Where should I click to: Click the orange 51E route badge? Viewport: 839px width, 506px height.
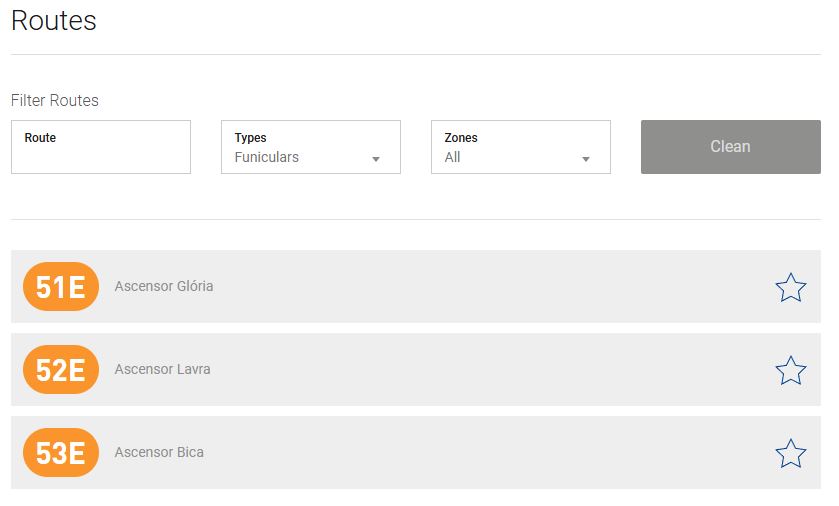click(61, 287)
